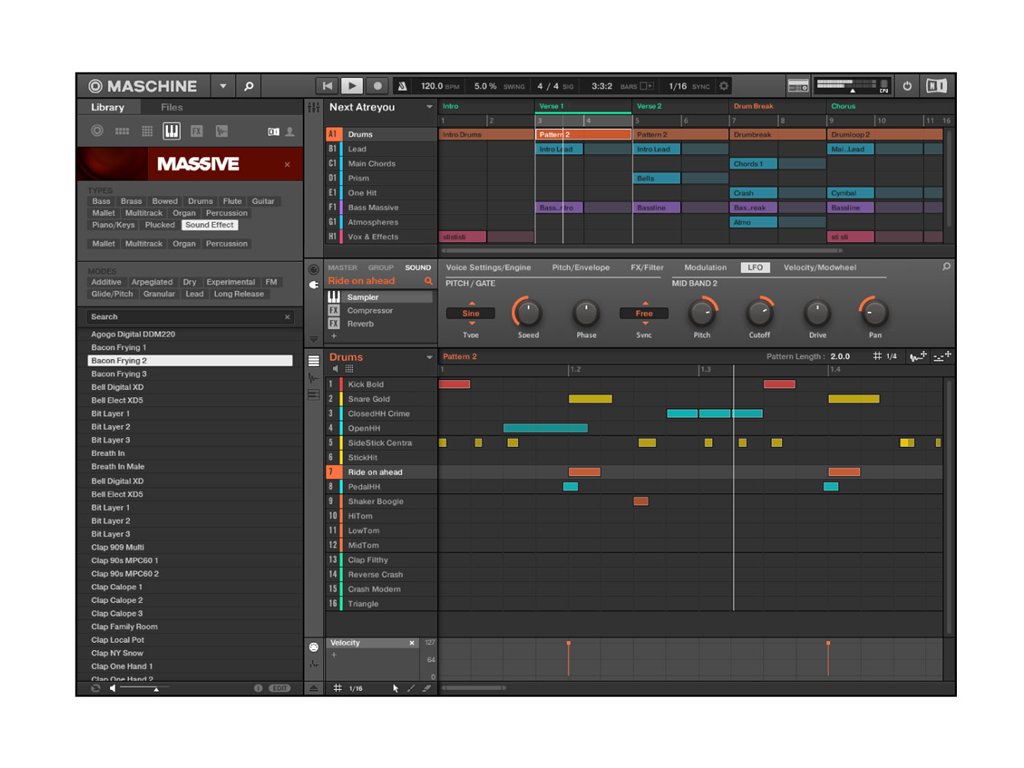
Task: Select the Sound Effect type tag
Action: point(210,225)
